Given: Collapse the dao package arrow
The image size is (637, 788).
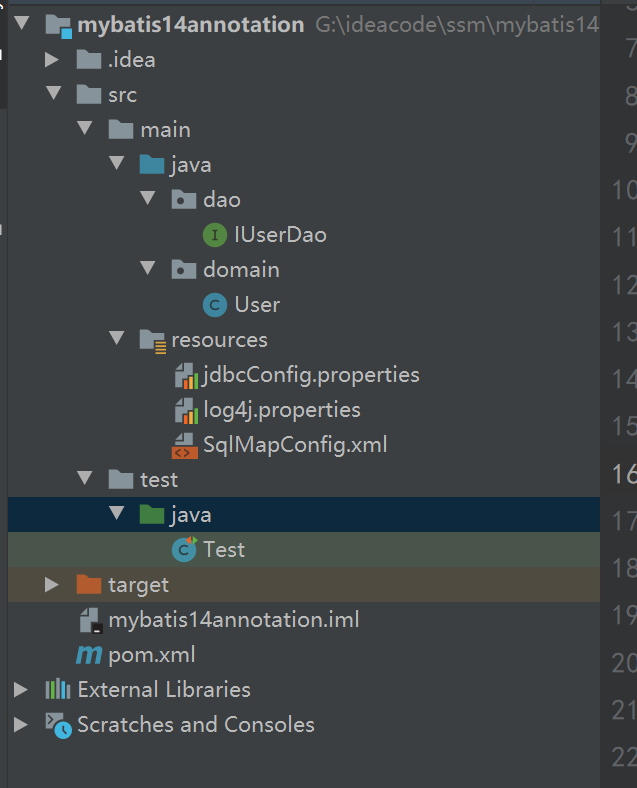Looking at the screenshot, I should tap(148, 200).
